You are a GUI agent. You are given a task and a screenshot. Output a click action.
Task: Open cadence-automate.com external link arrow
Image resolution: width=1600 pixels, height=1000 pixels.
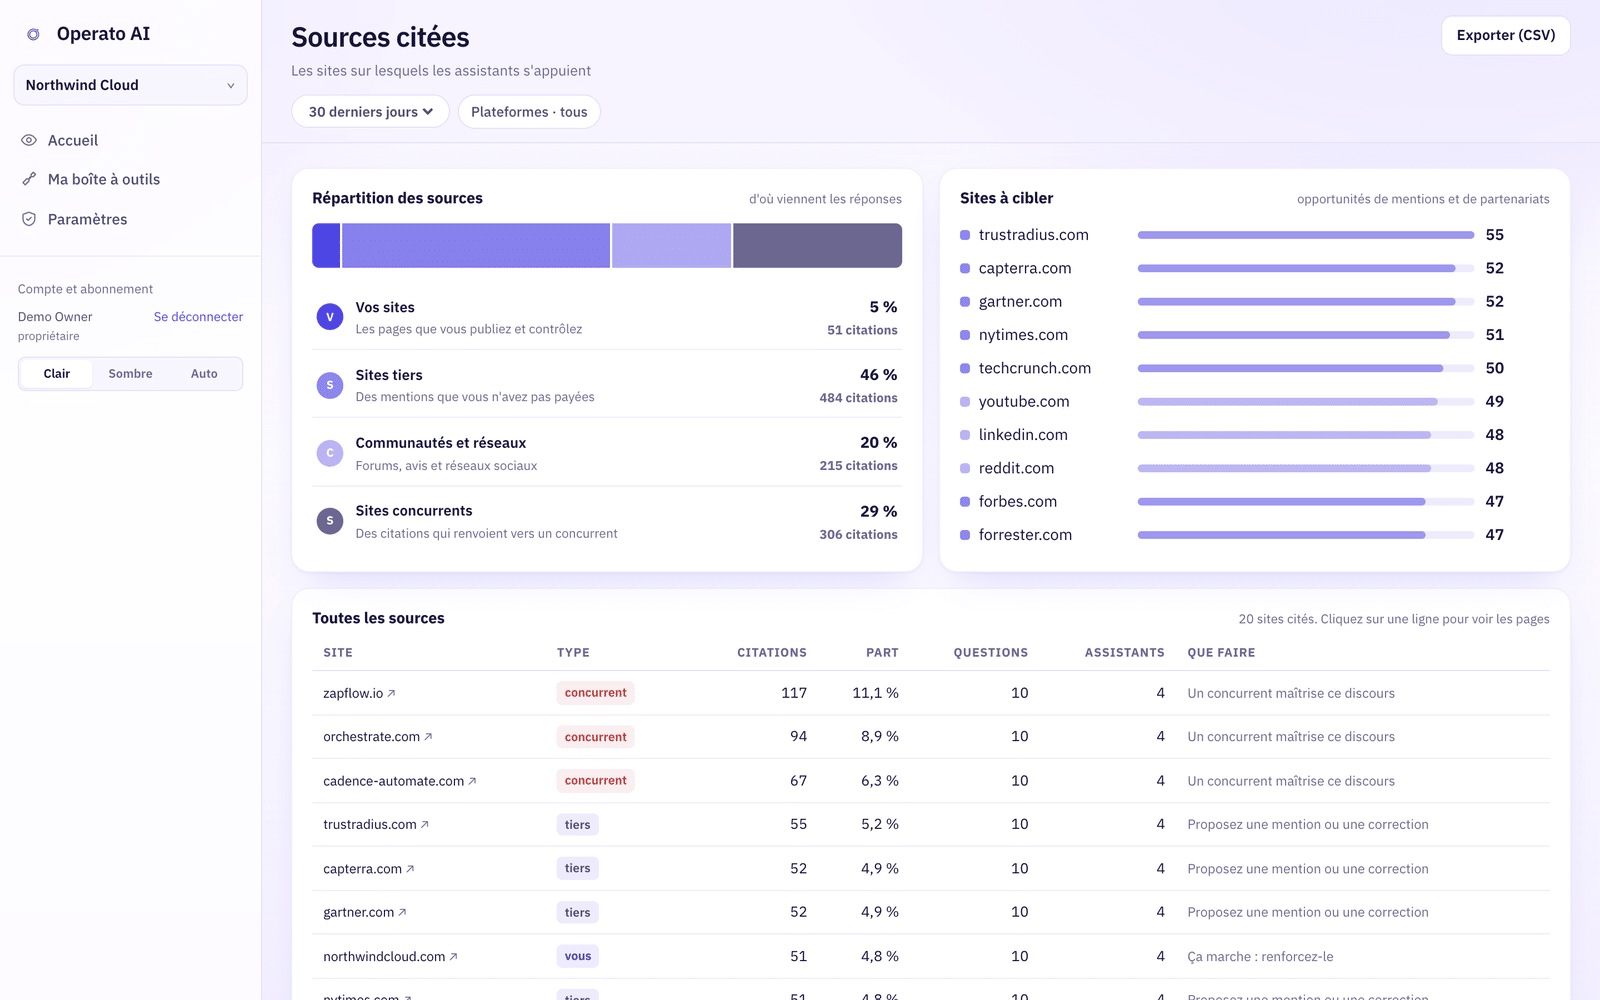tap(472, 781)
